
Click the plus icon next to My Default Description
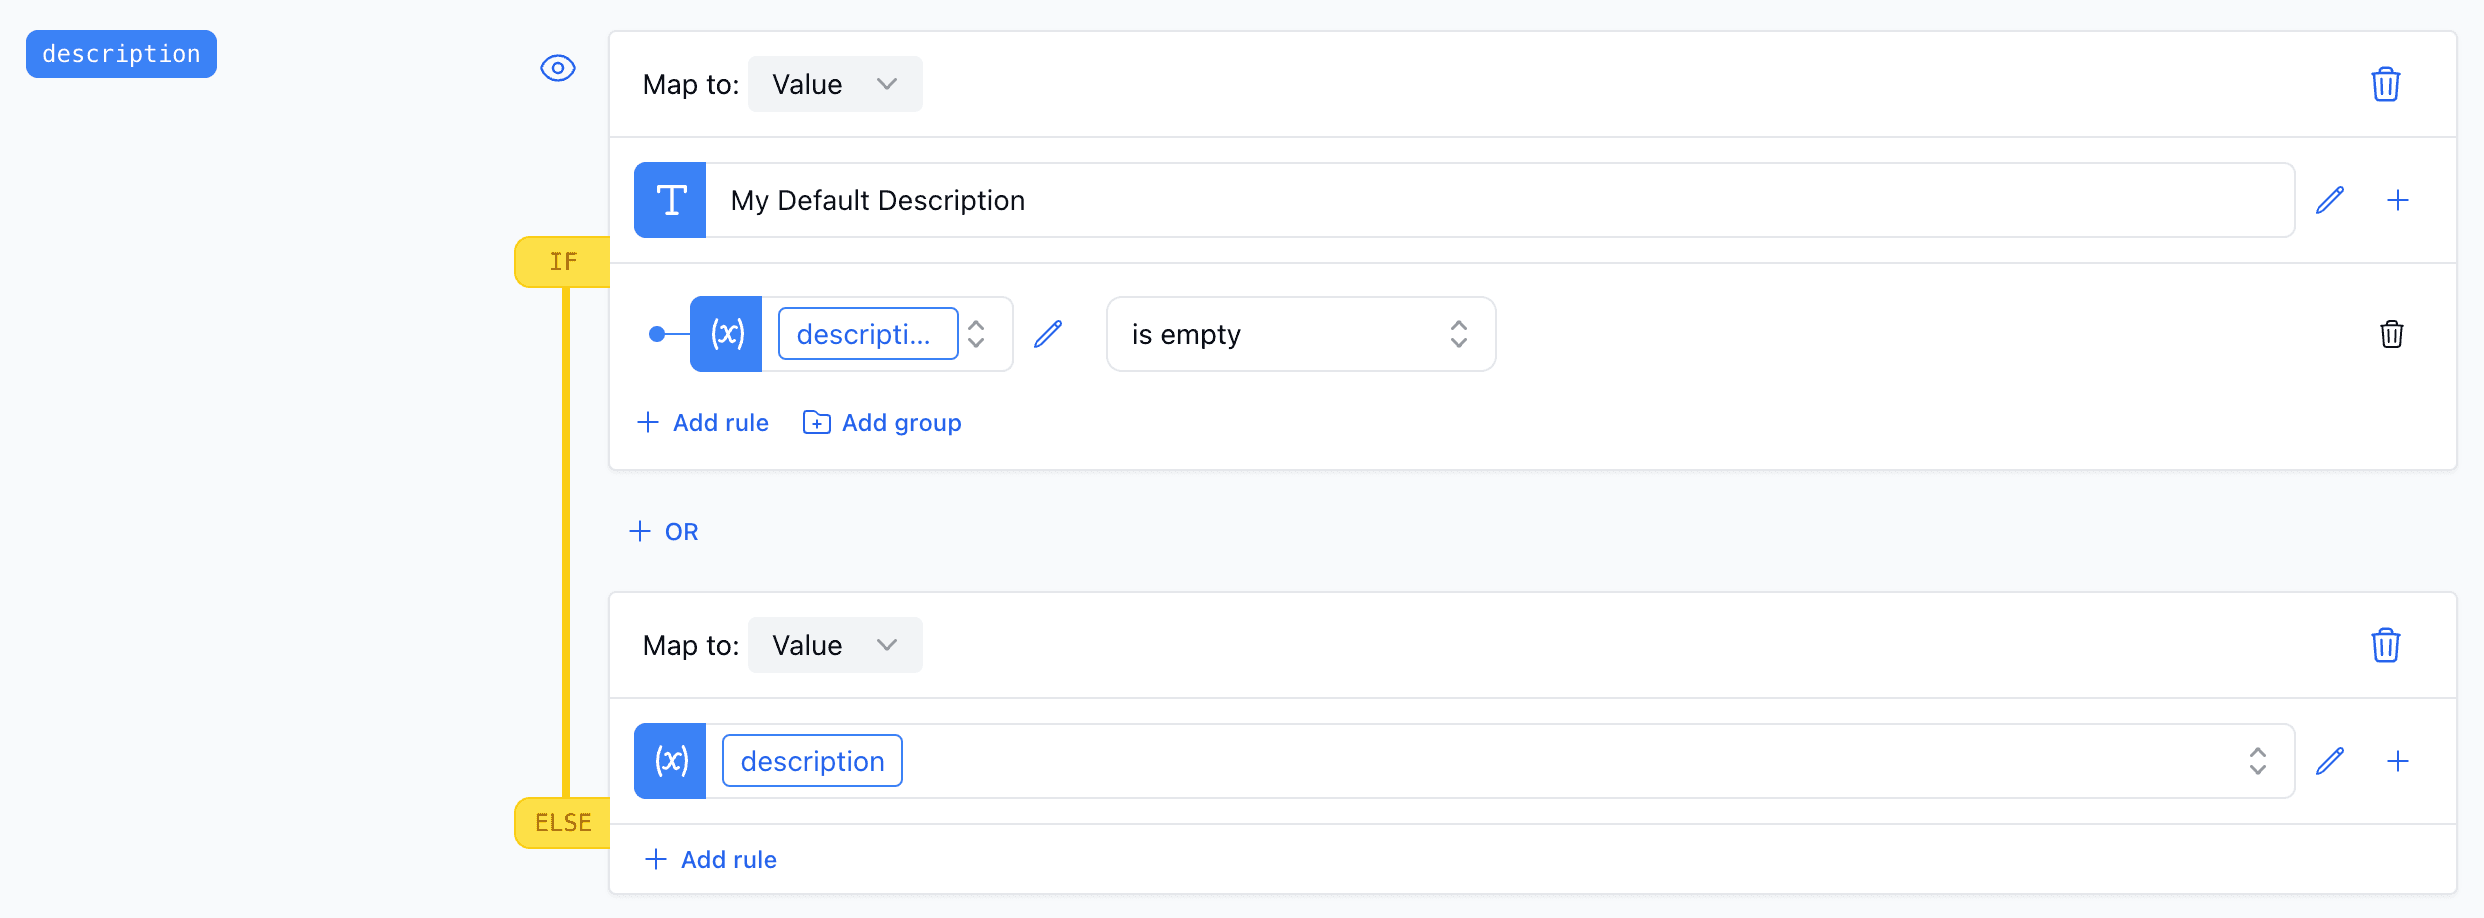click(2399, 200)
